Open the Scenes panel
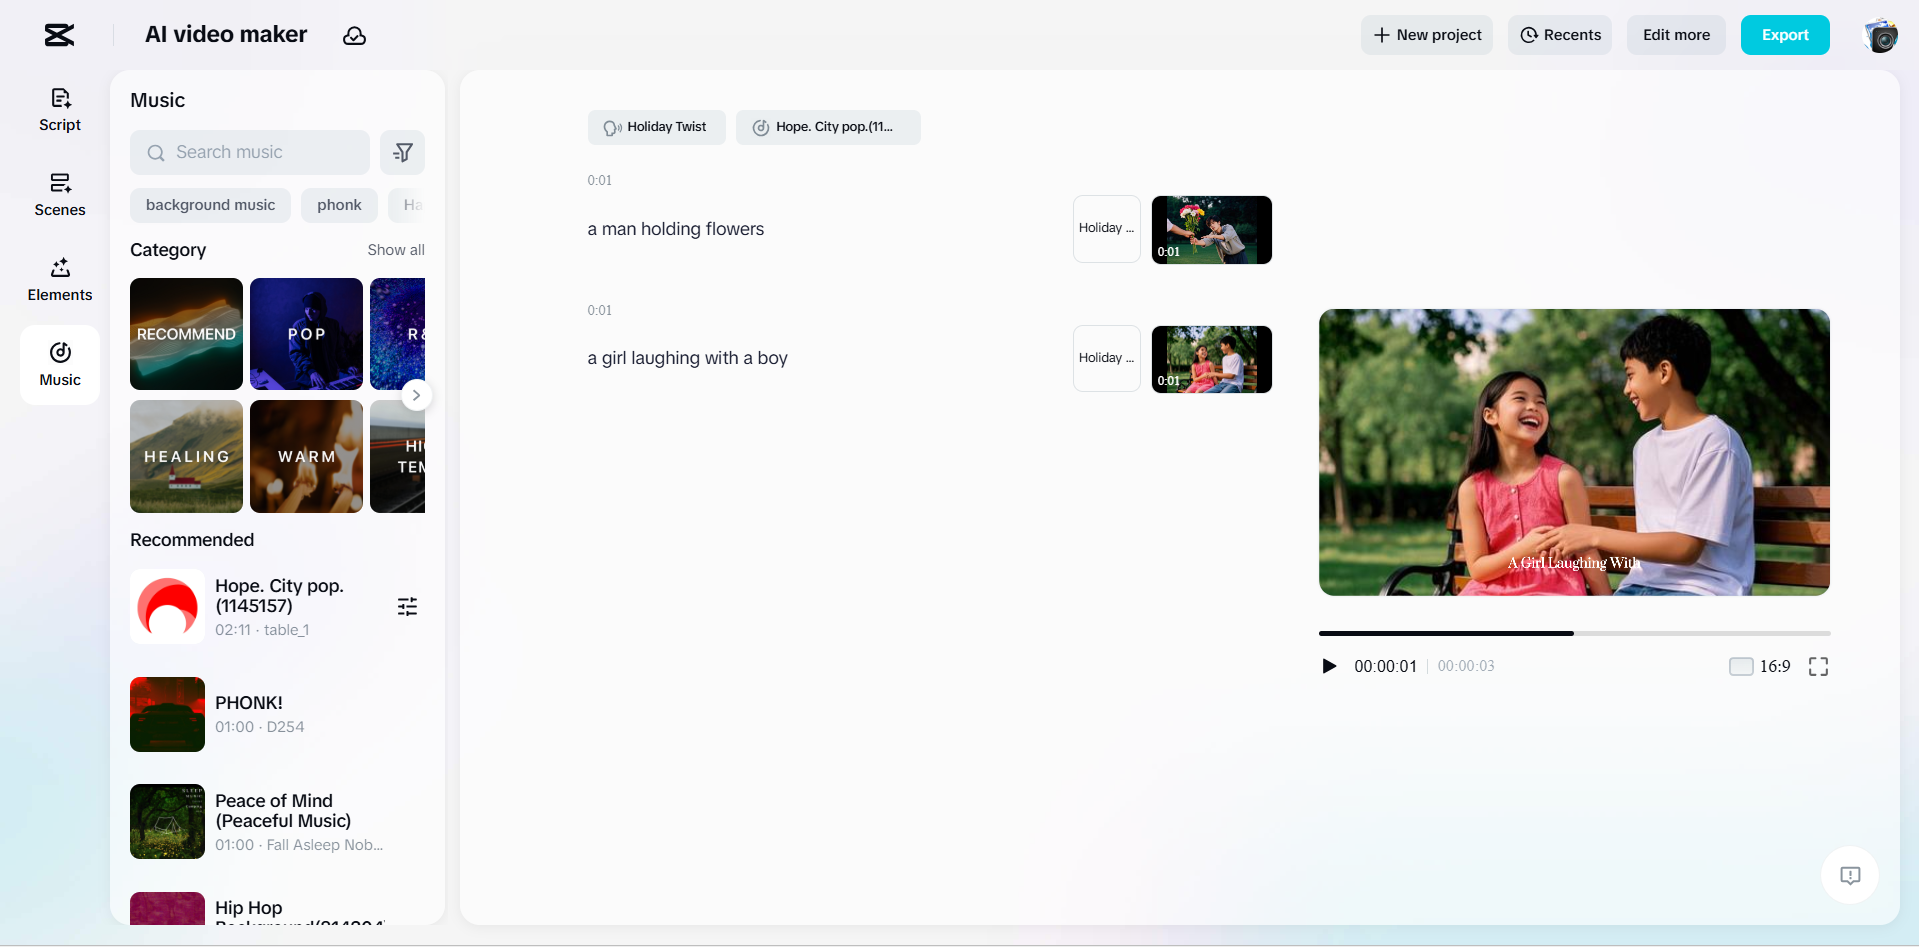The image size is (1919, 947). (59, 193)
